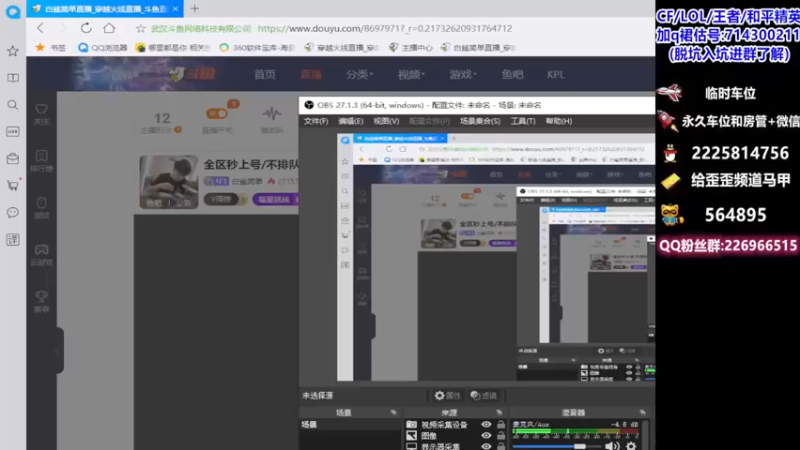Open the OBS 工具(T) menu
The height and width of the screenshot is (450, 800).
(x=523, y=121)
